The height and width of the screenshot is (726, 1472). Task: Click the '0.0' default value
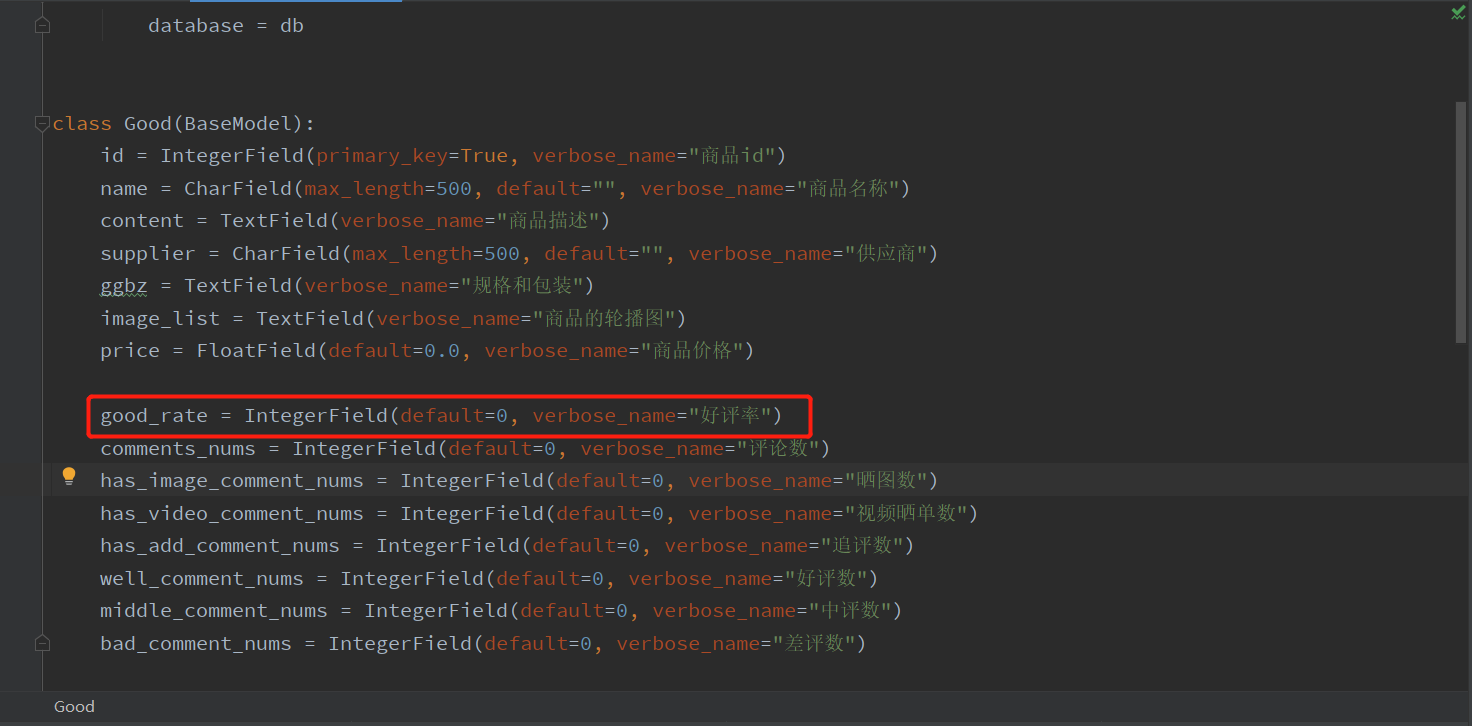442,351
